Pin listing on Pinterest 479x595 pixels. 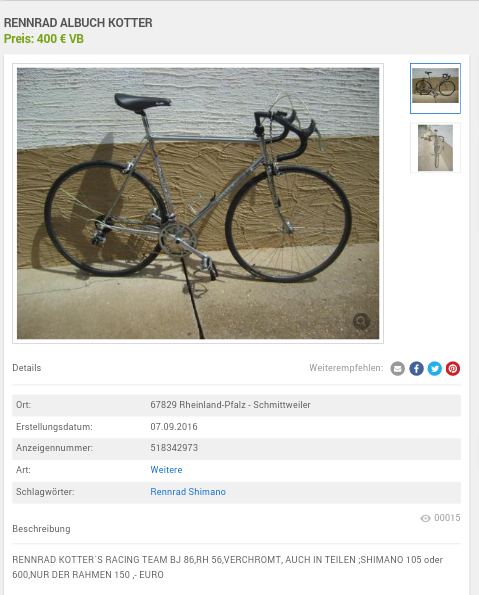(453, 368)
